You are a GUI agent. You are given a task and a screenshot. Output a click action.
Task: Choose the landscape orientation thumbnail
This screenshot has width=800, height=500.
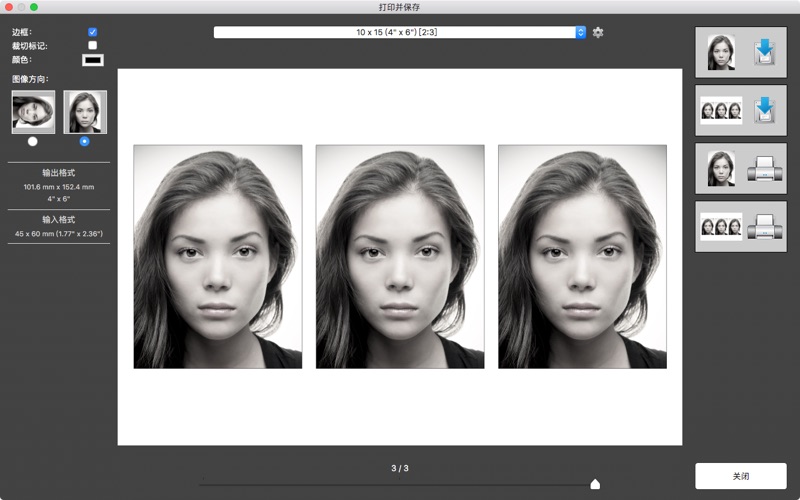33,112
